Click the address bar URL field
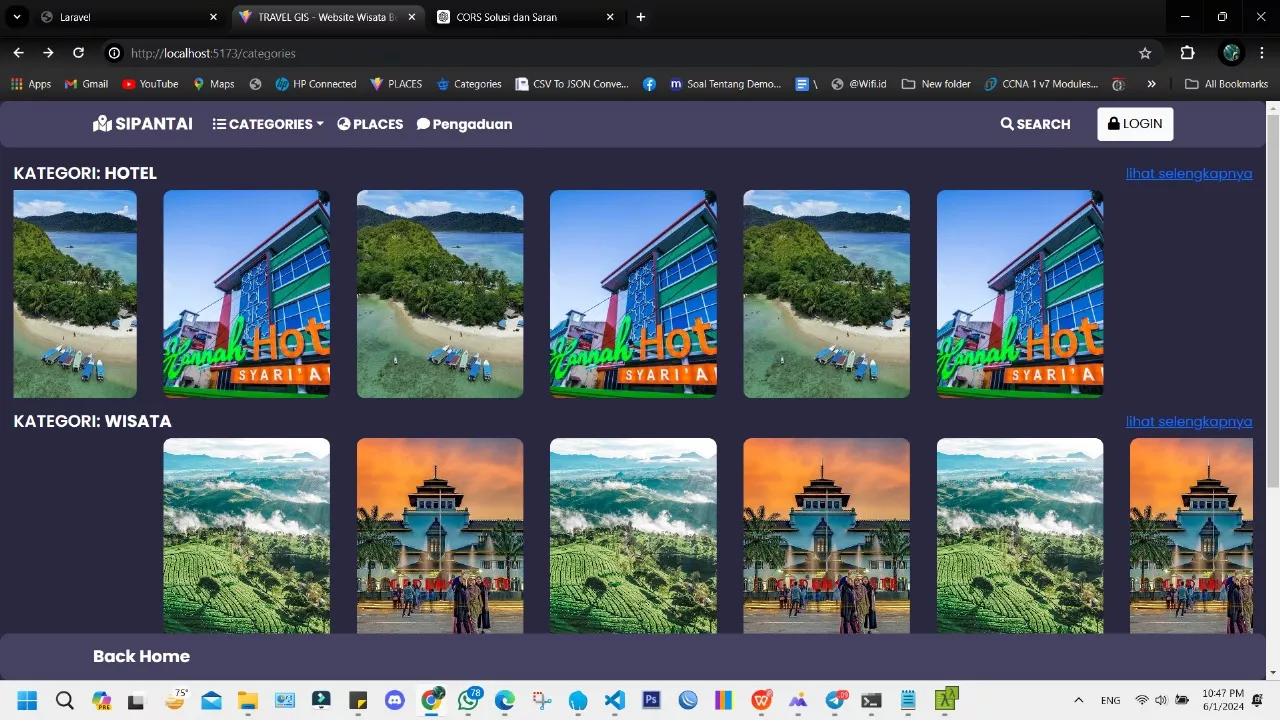The height and width of the screenshot is (720, 1280). pos(630,53)
